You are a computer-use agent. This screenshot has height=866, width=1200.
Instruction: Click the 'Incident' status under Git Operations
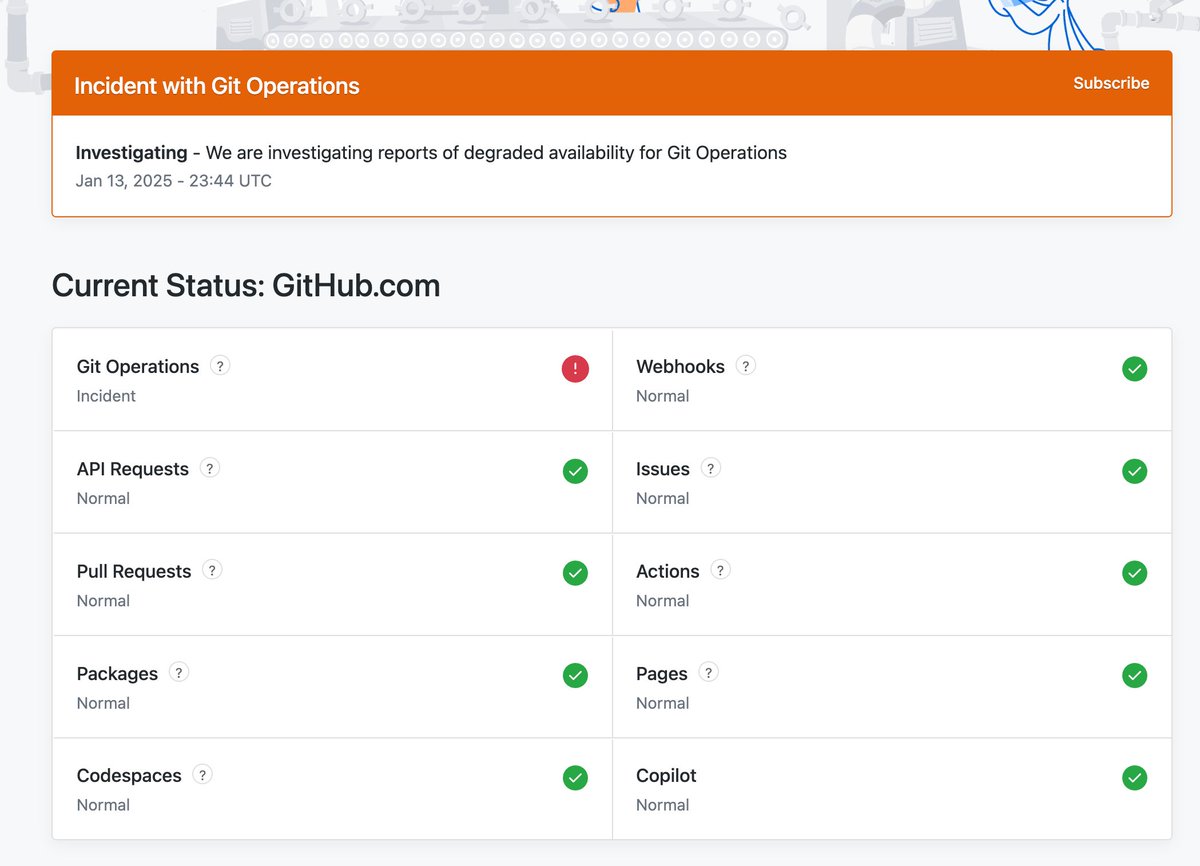106,396
